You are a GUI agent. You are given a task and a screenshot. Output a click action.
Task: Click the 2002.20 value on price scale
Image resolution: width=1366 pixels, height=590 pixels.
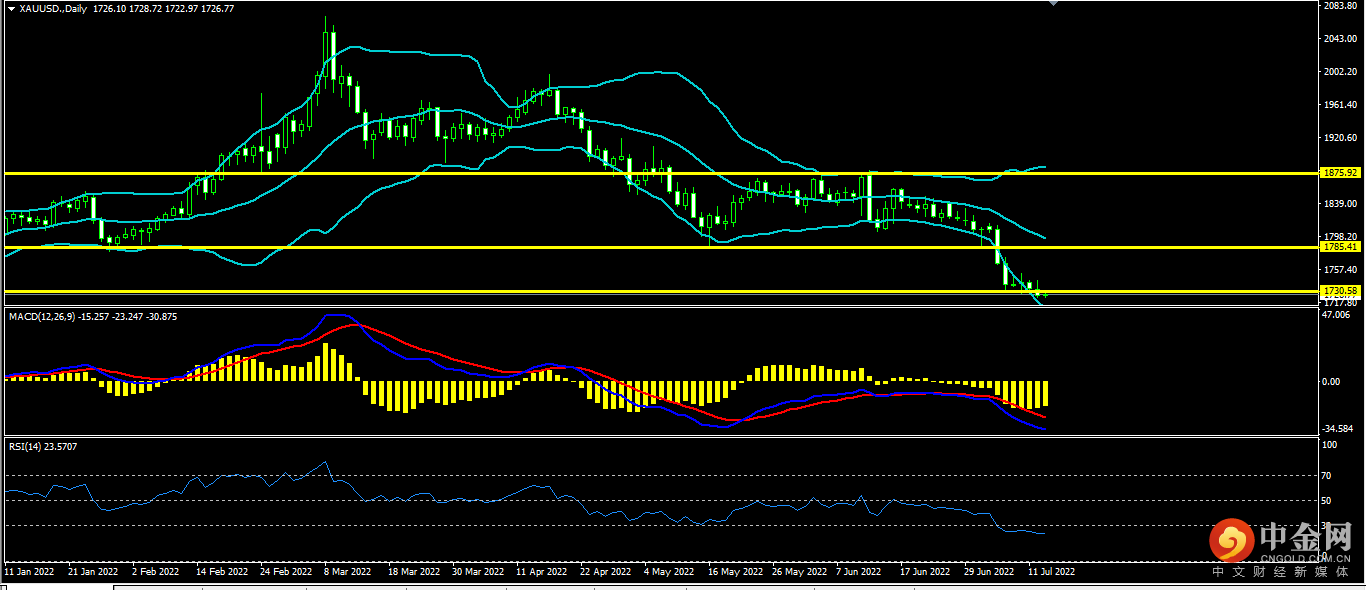pos(1338,72)
